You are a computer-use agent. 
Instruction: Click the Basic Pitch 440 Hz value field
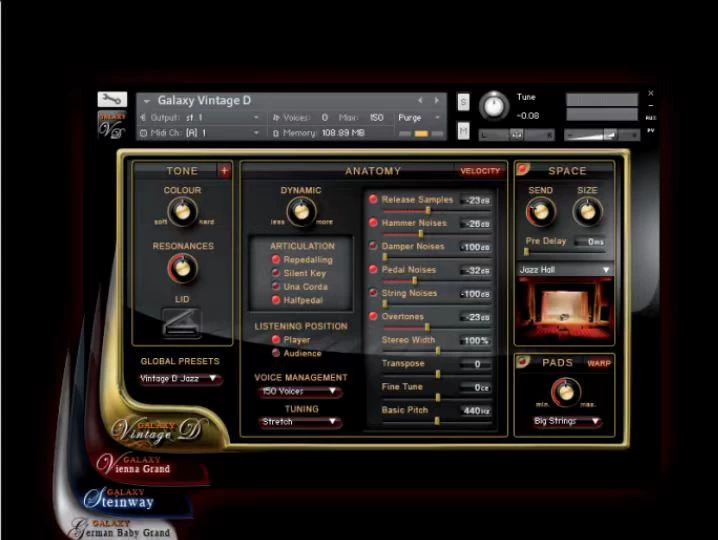pyautogui.click(x=476, y=410)
